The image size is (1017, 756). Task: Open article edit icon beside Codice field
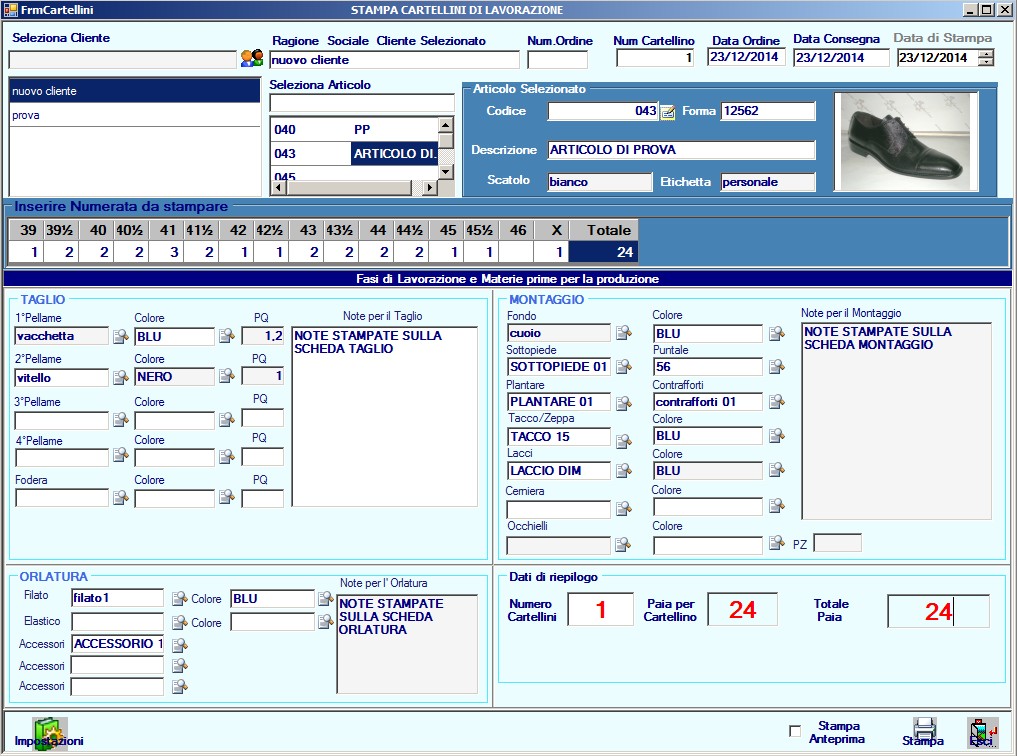pyautogui.click(x=667, y=112)
